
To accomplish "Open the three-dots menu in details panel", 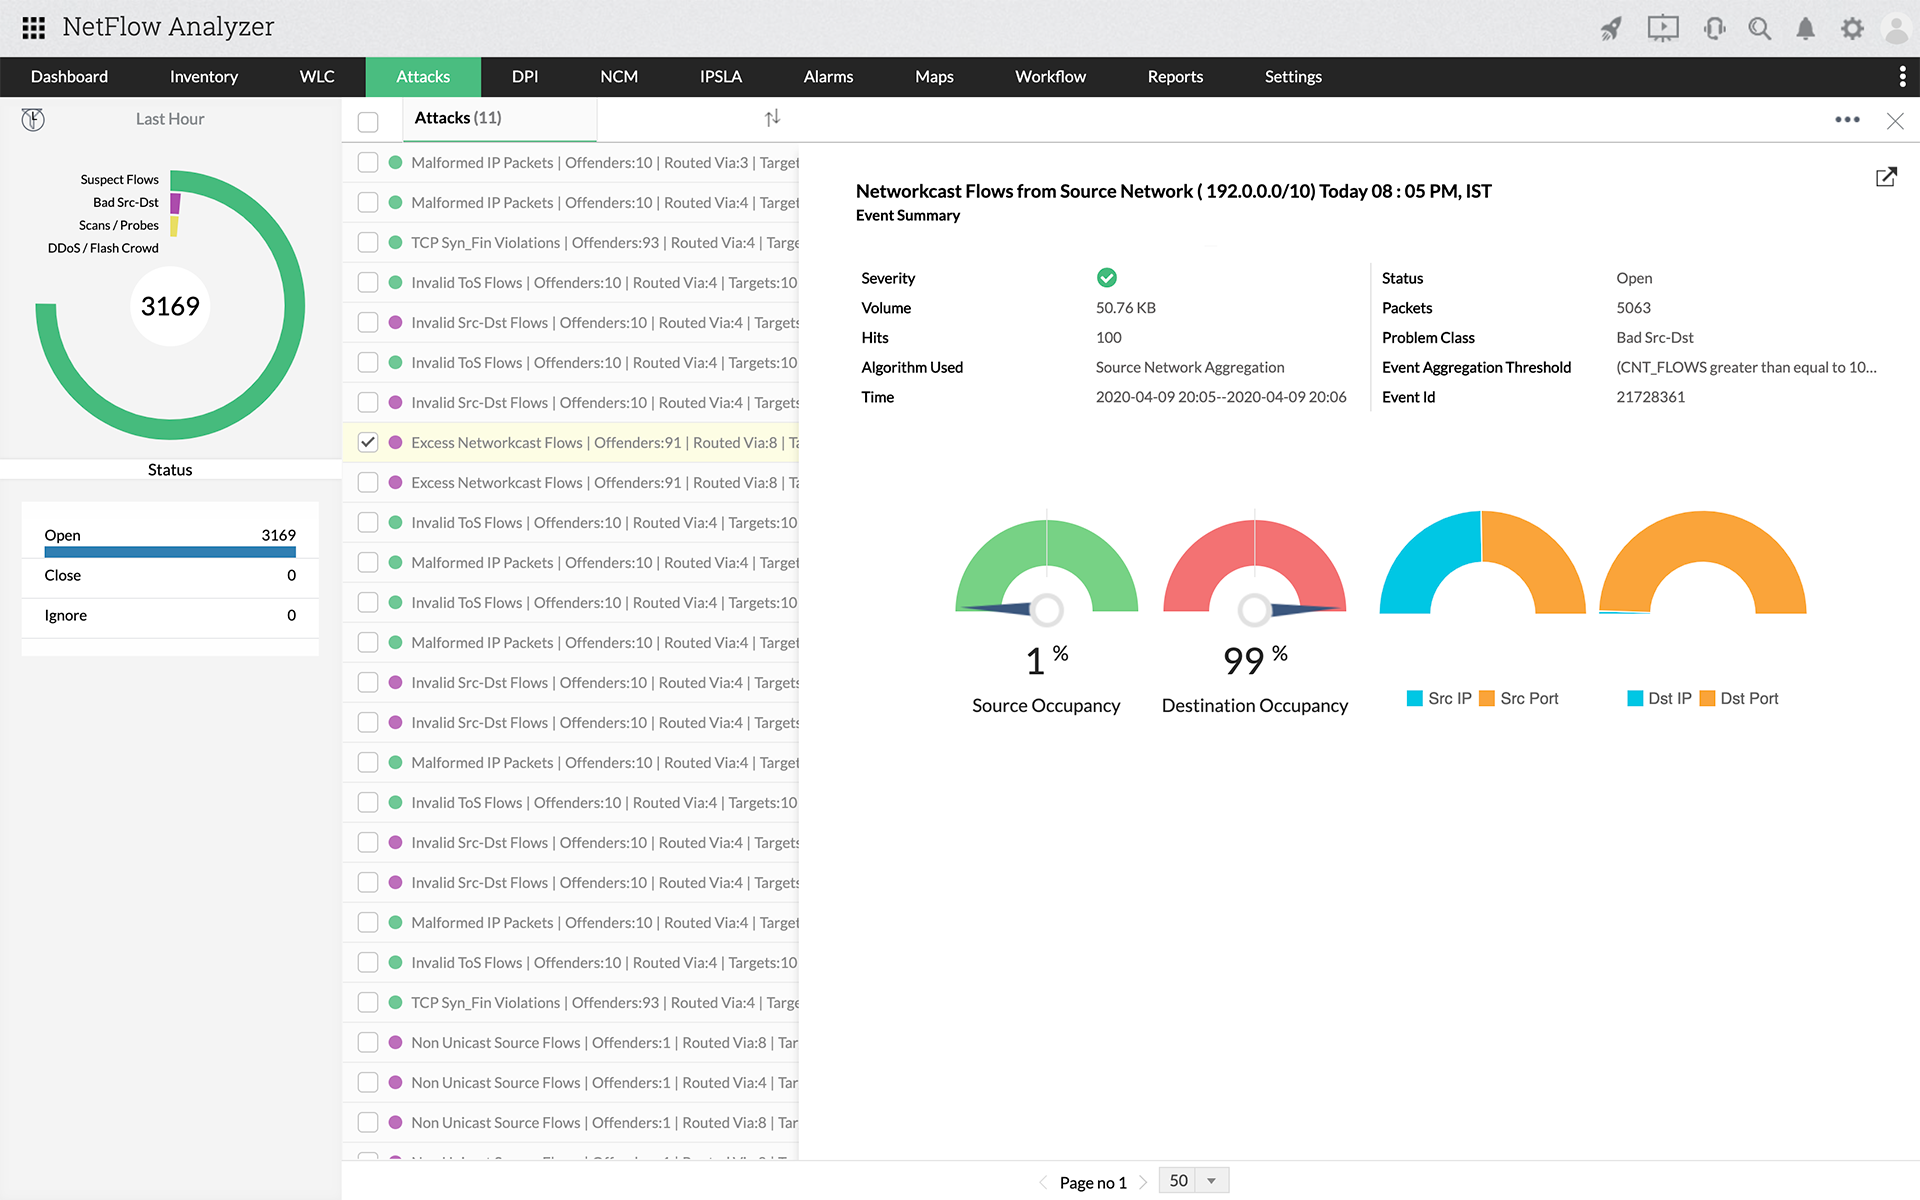I will click(1847, 120).
